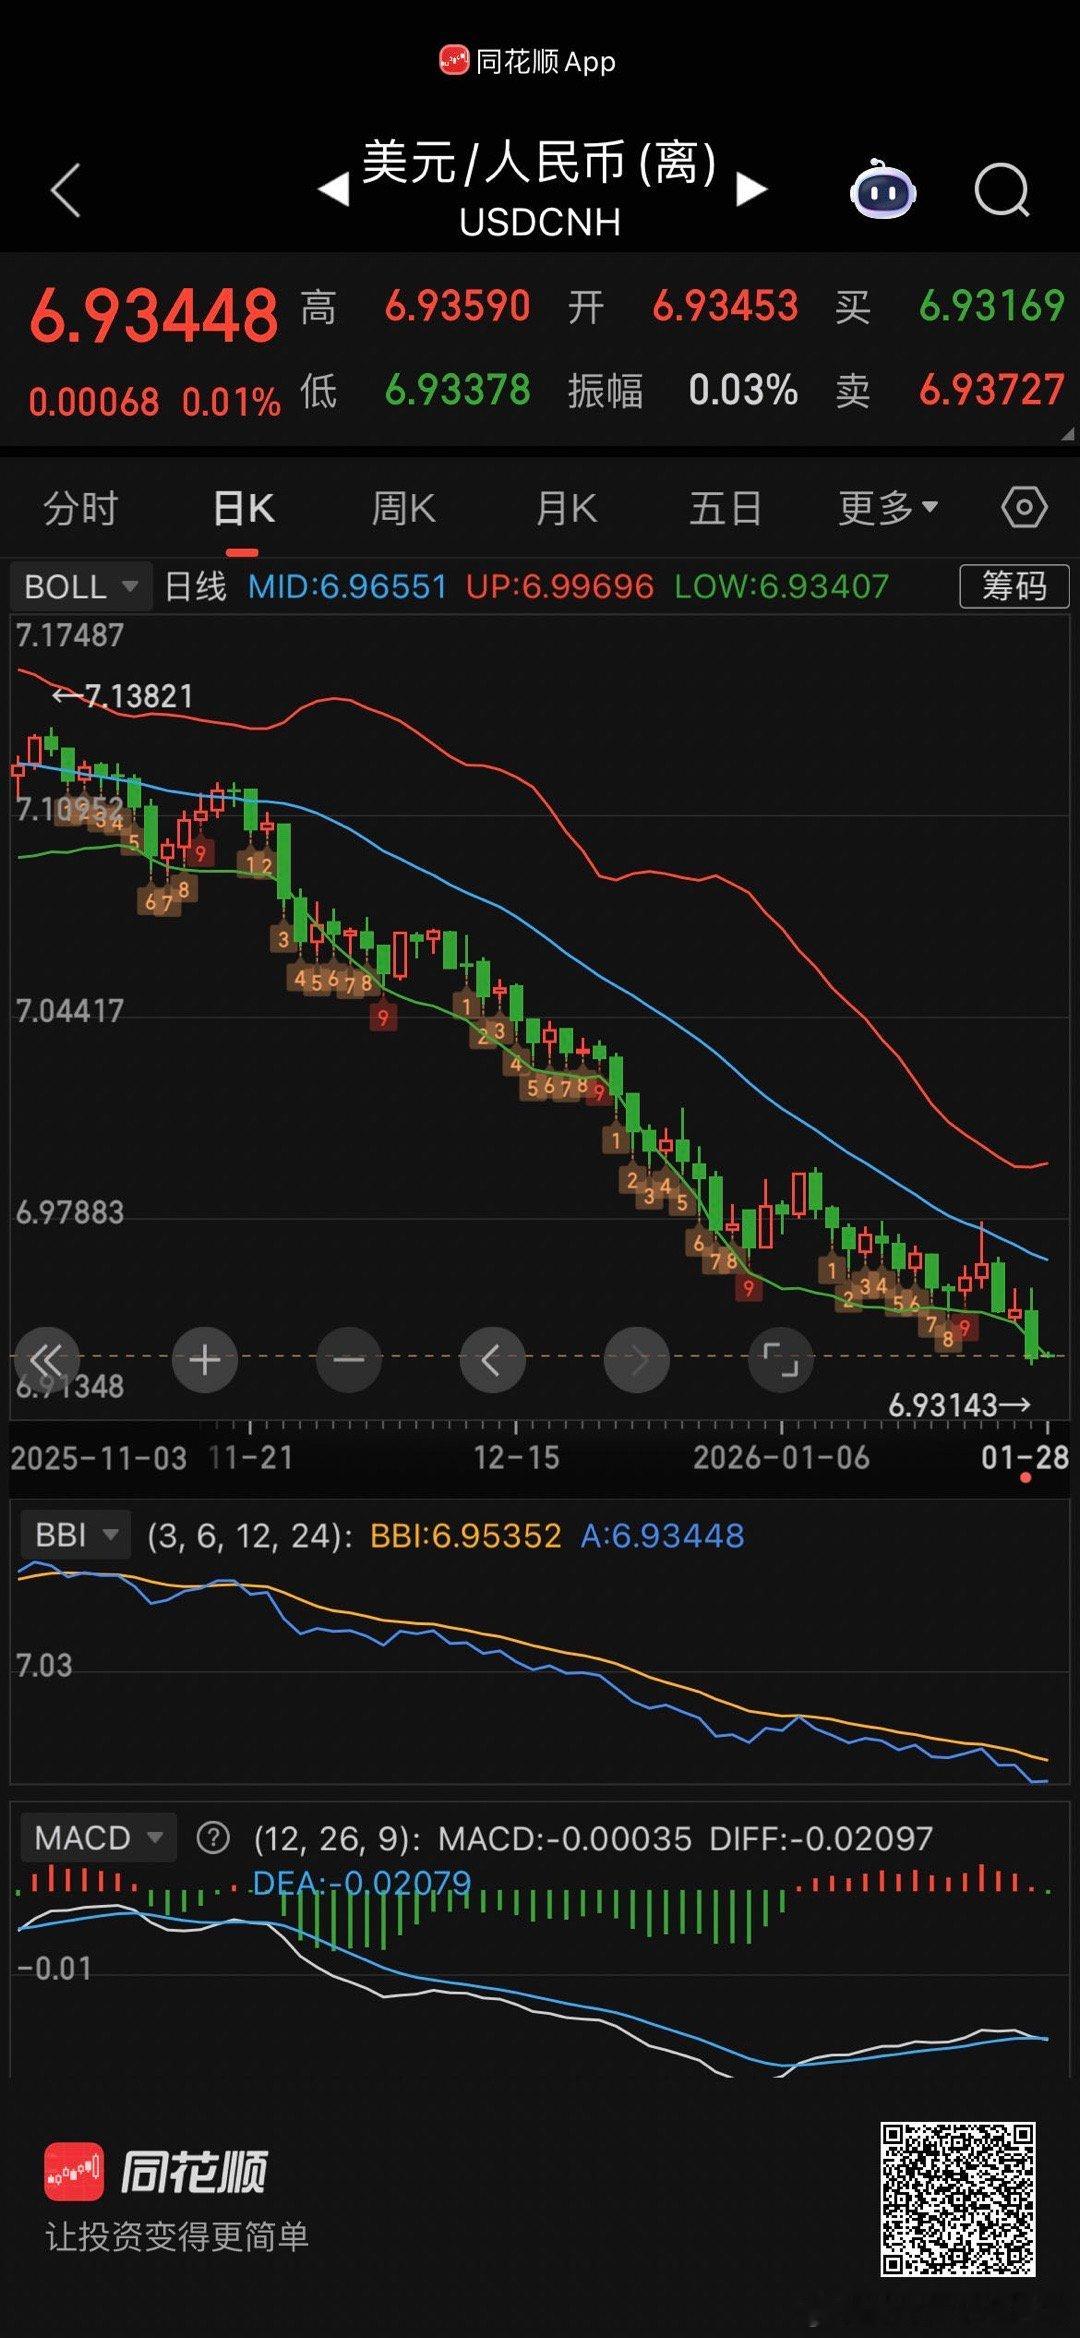Select the 分时 tab
This screenshot has width=1080, height=2338.
point(81,509)
